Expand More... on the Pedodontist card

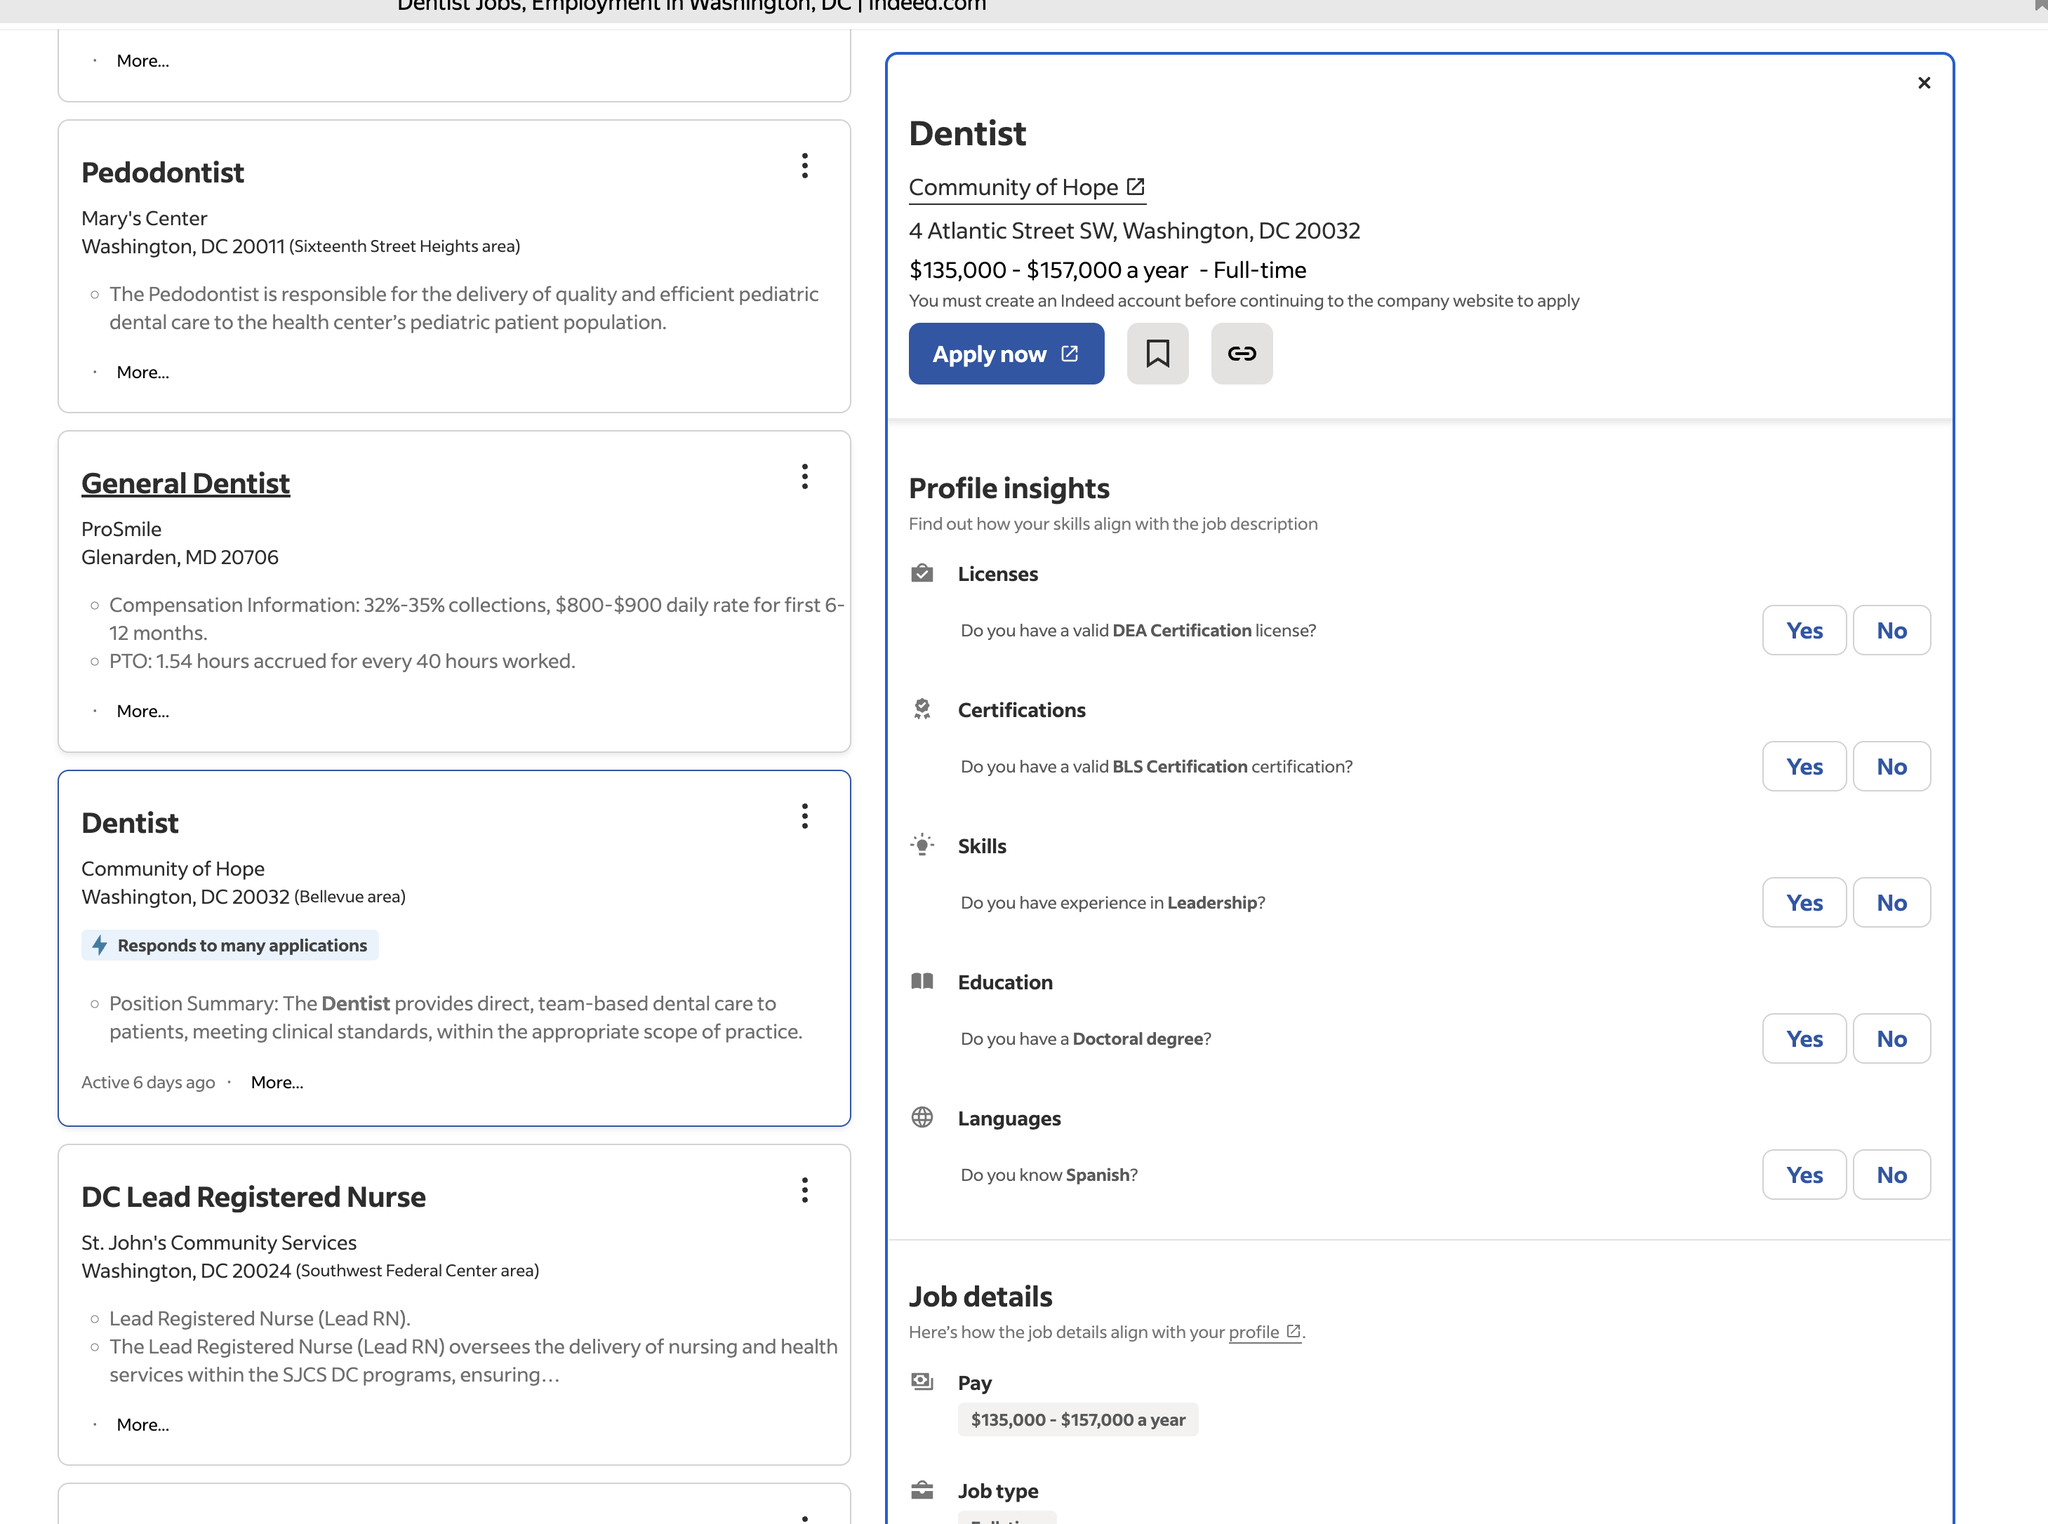click(142, 372)
